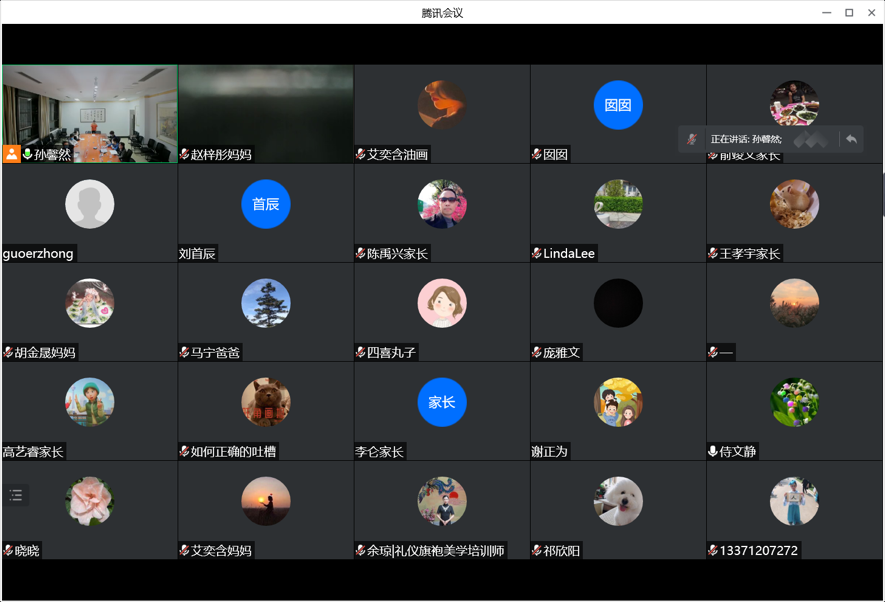The width and height of the screenshot is (885, 602).
Task: Maximize the 腾讯会议 window
Action: tap(849, 12)
